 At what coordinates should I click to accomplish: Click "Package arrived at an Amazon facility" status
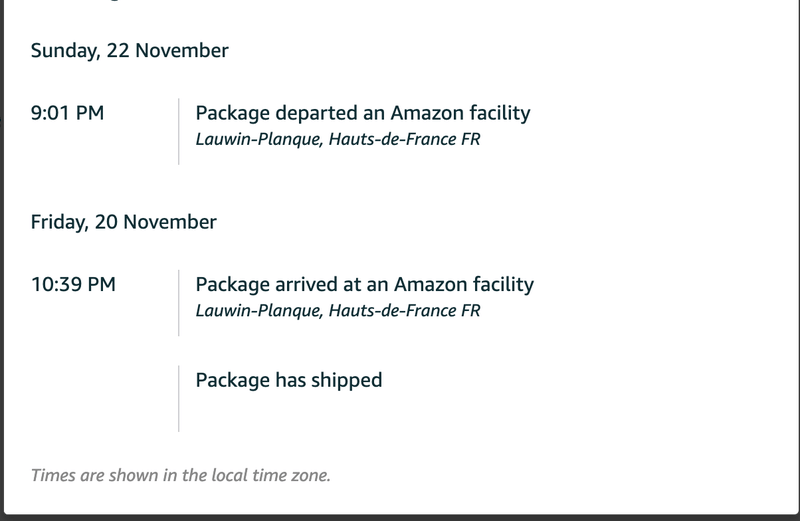[x=364, y=284]
